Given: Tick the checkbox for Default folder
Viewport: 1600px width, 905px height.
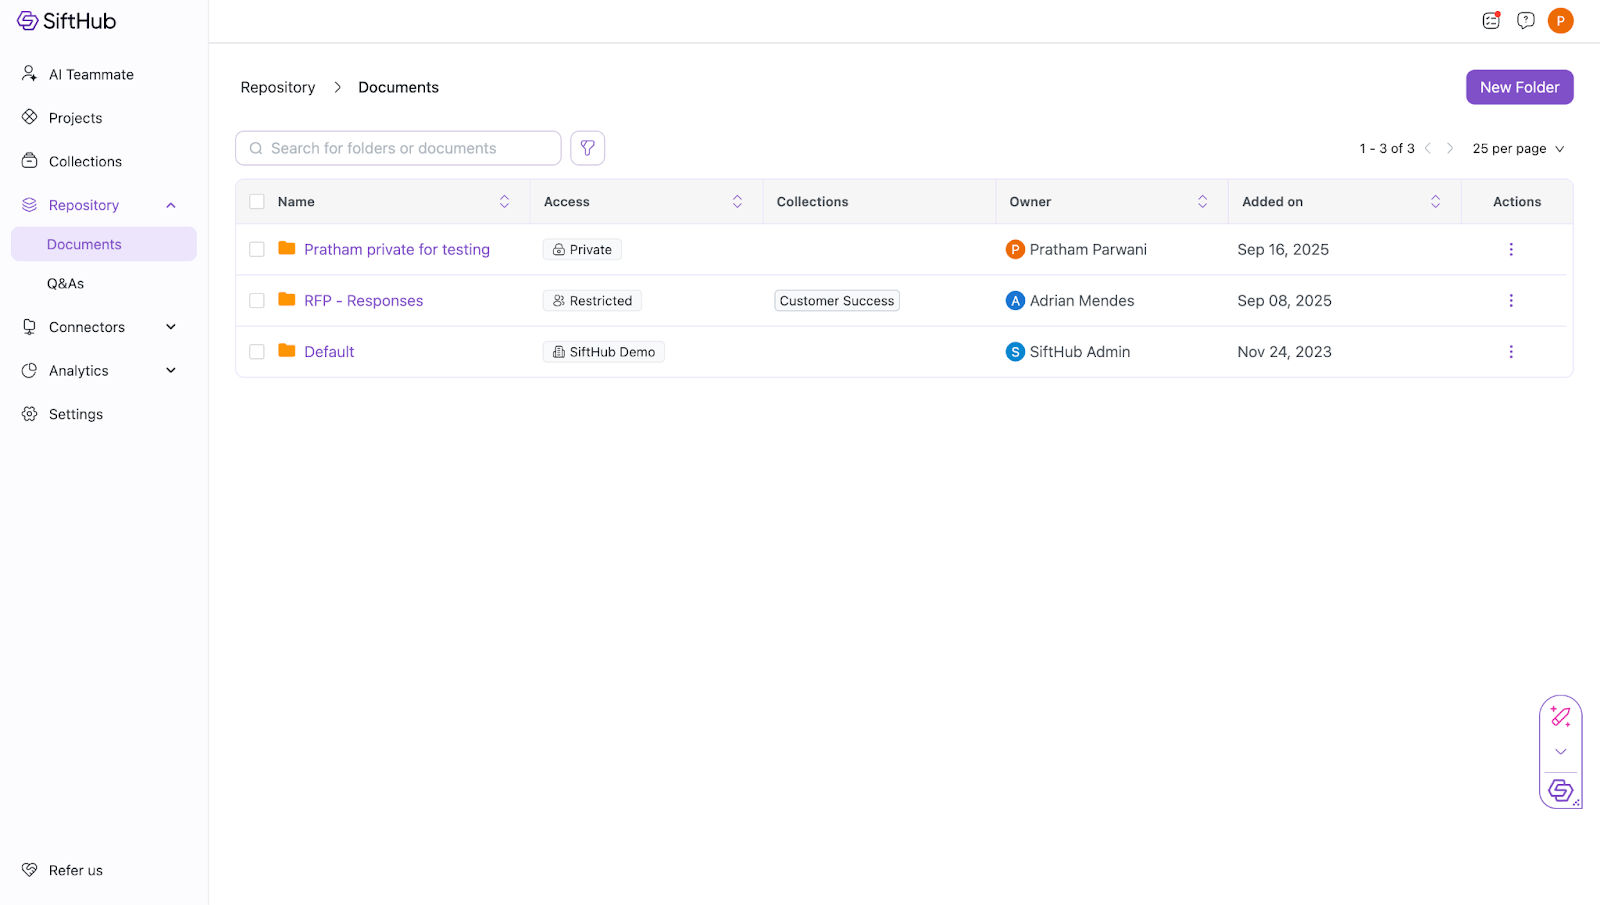Looking at the screenshot, I should [x=257, y=352].
